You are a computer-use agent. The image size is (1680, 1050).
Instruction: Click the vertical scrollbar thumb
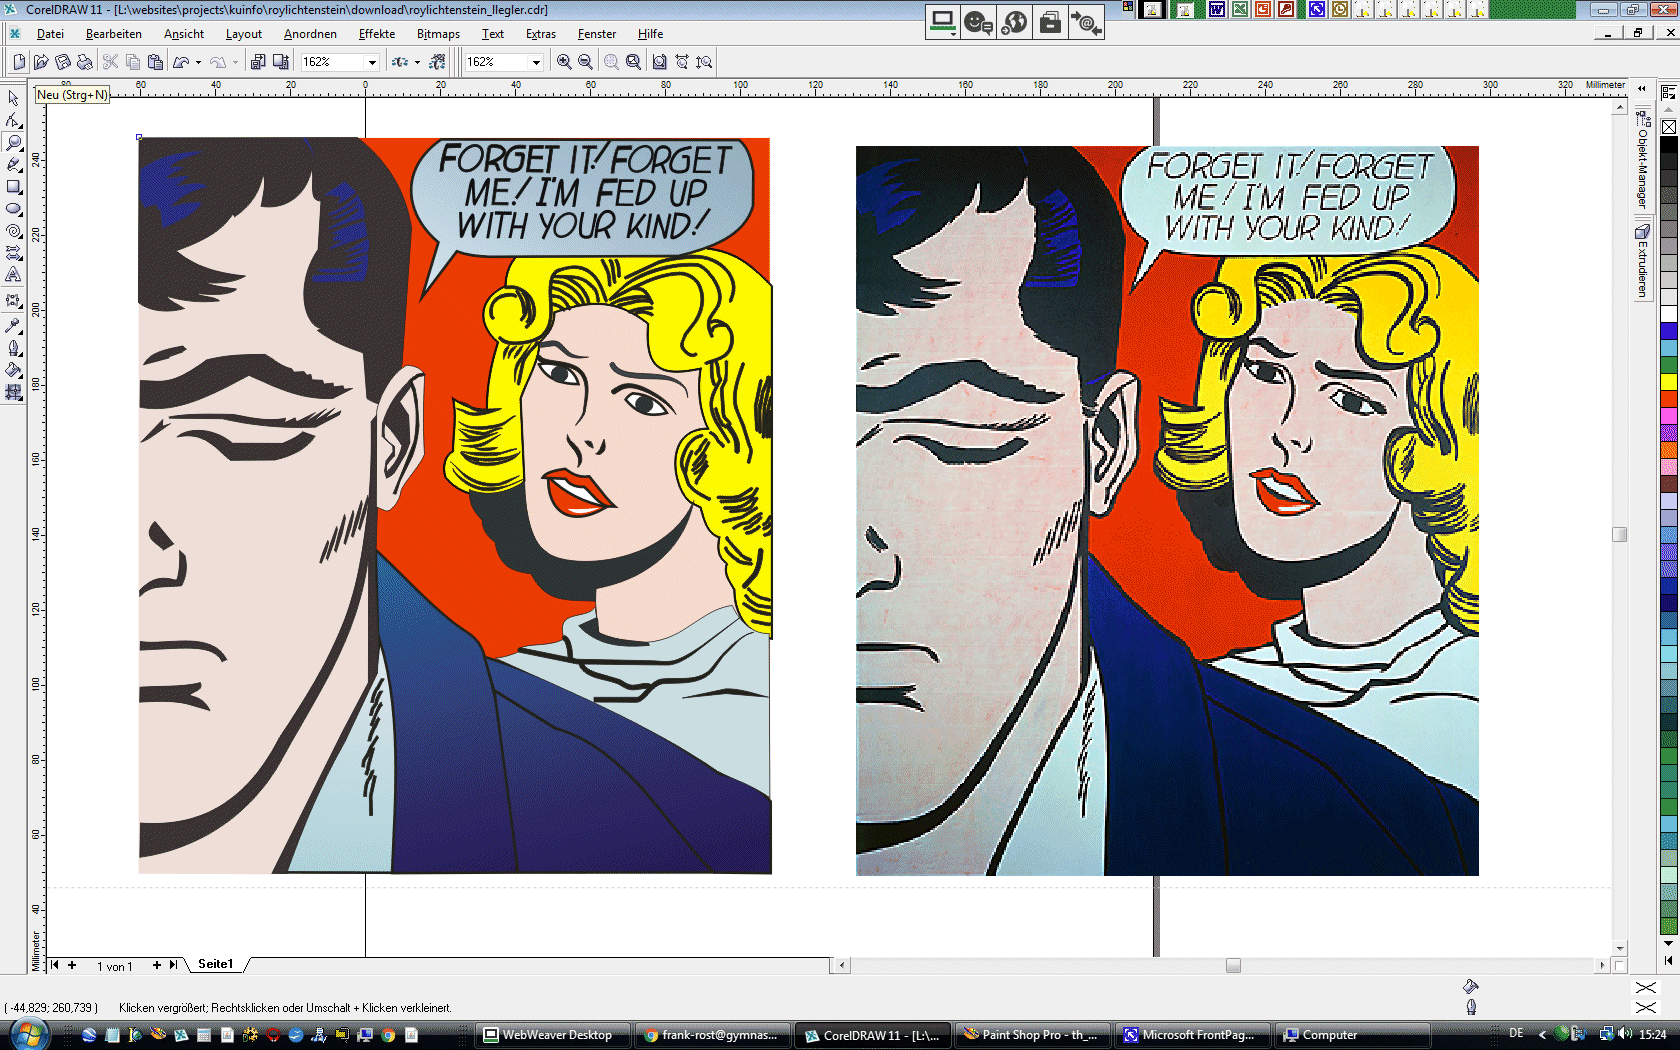[1620, 535]
